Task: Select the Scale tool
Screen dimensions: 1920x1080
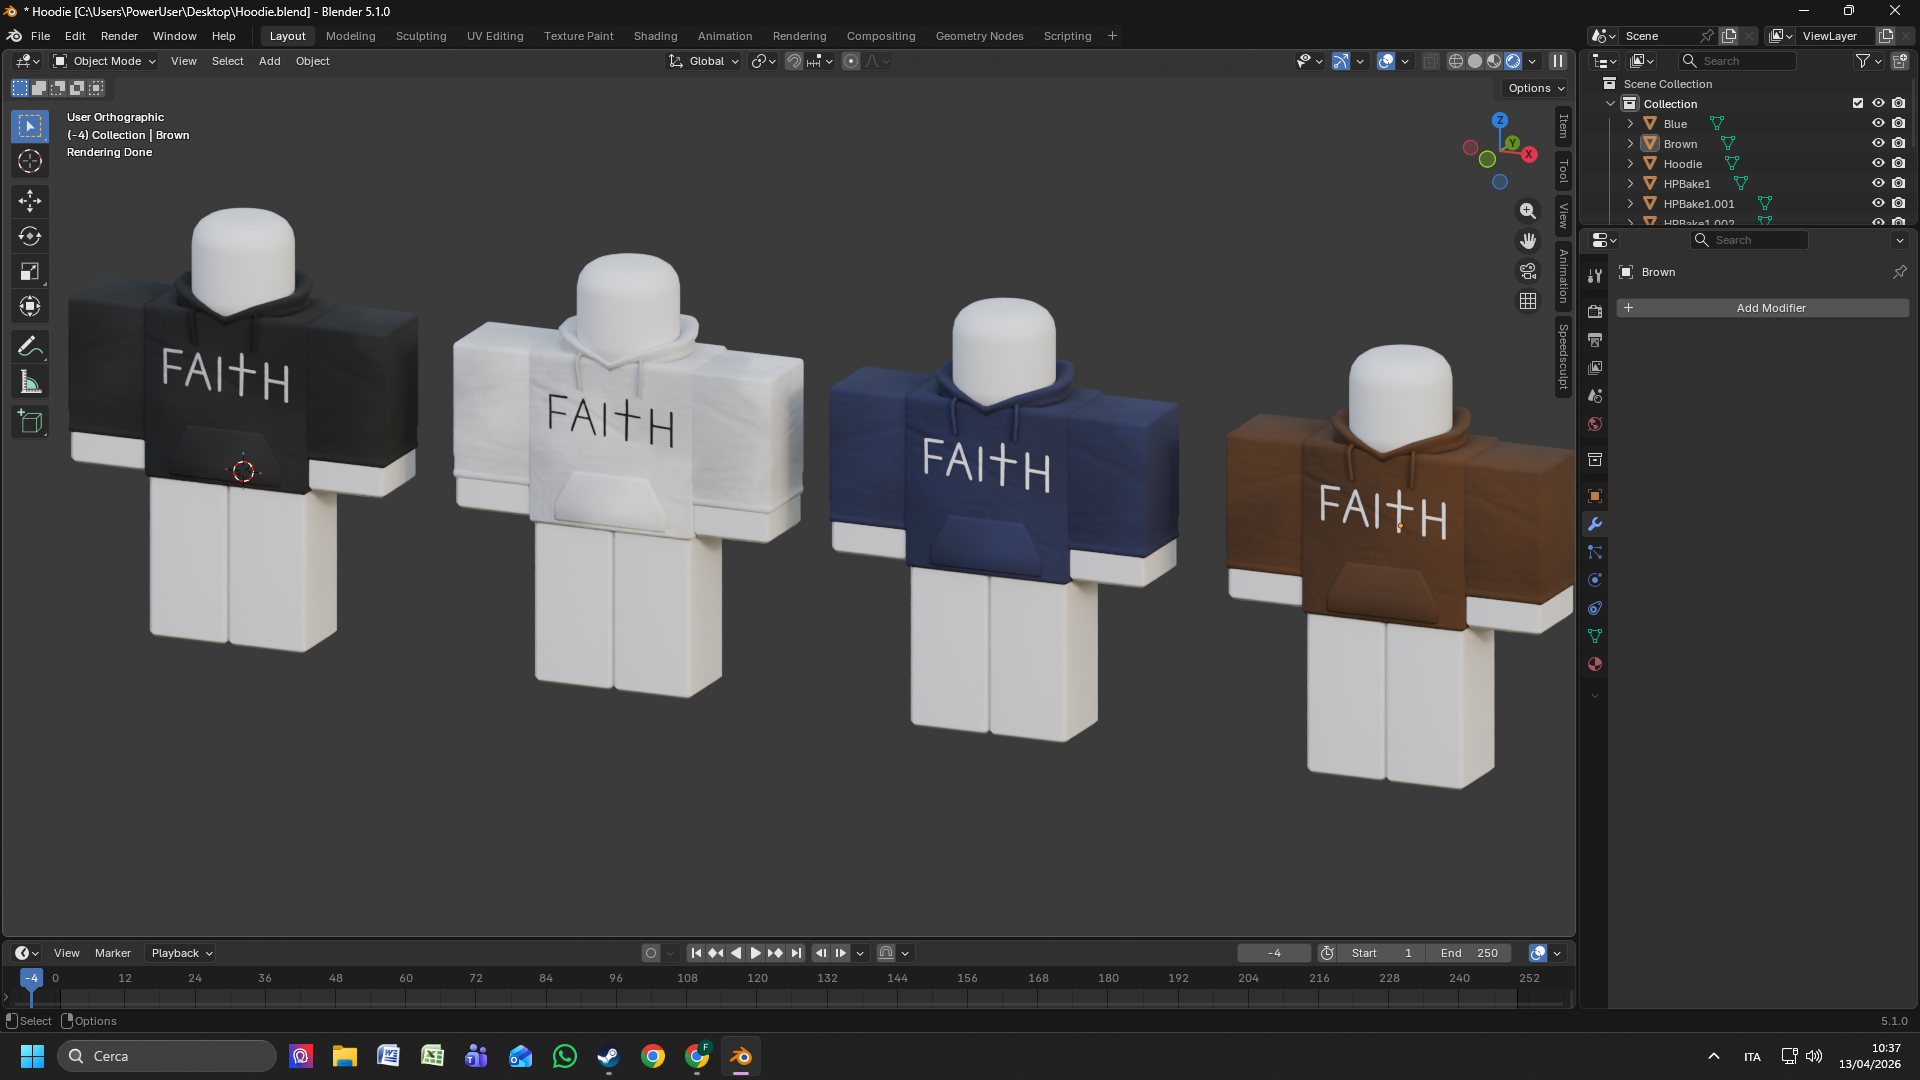Action: point(30,272)
